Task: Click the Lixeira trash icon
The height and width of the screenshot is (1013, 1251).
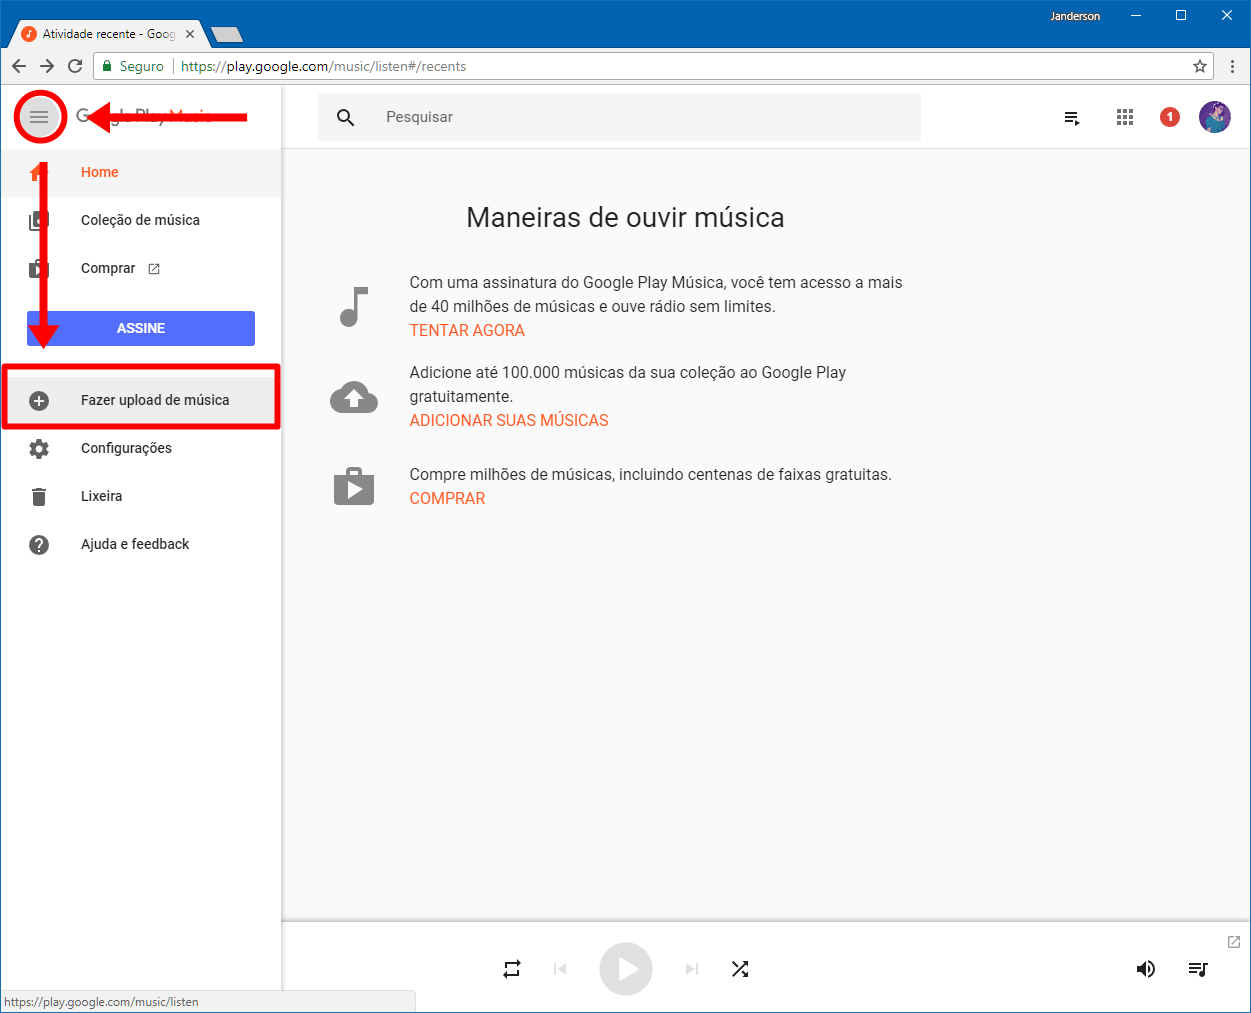Action: coord(39,496)
